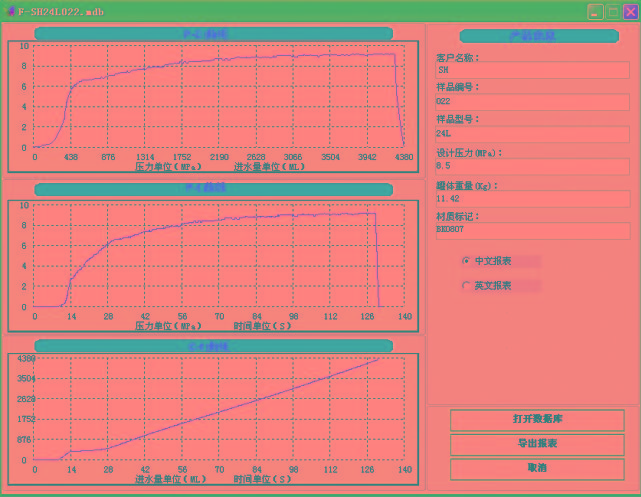Select the 中文报表 radio option
Screen dimensions: 641x497
point(466,260)
